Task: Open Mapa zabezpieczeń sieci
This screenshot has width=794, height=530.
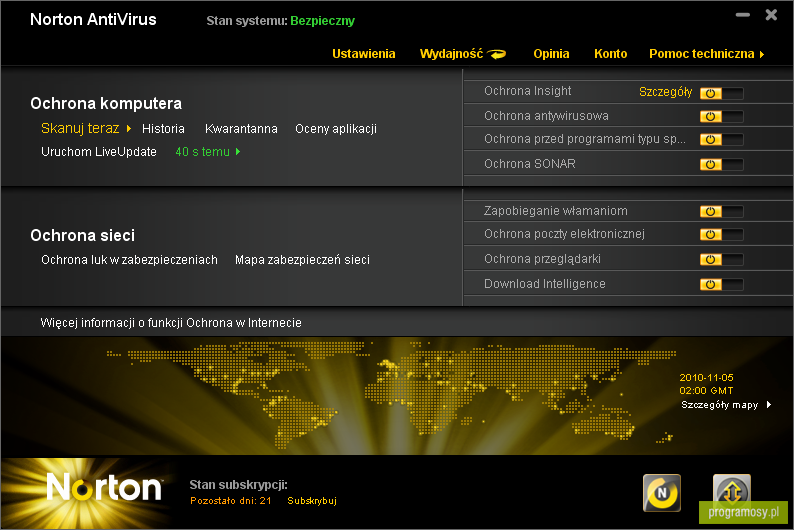Action: coord(302,260)
